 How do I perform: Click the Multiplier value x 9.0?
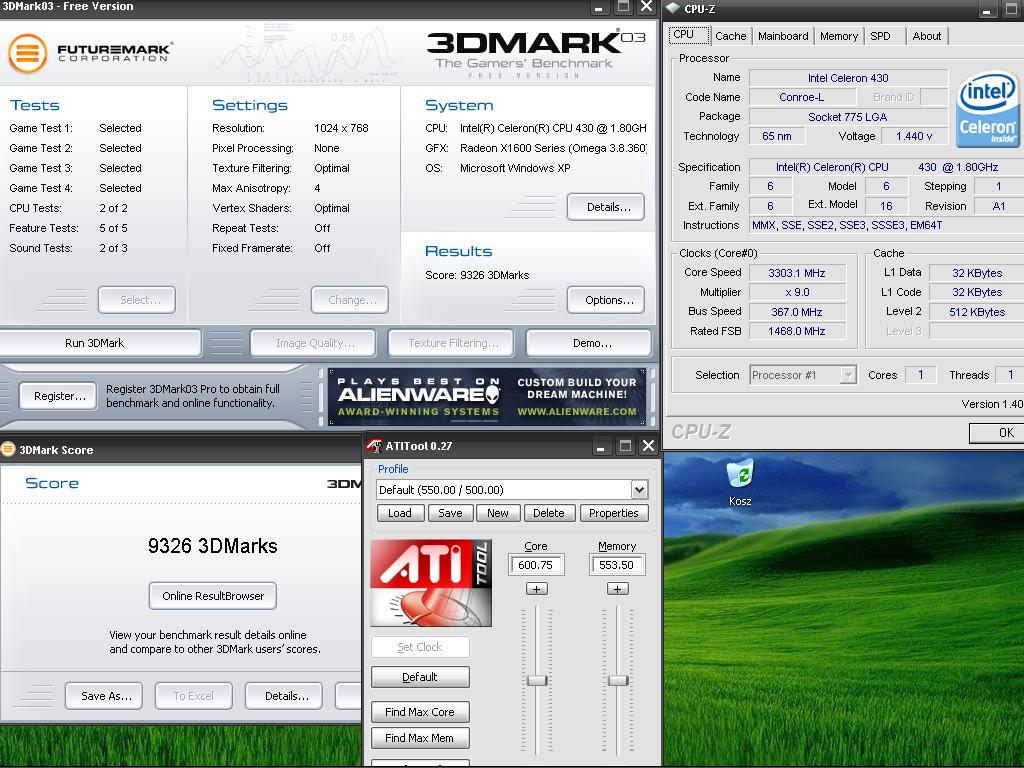(797, 292)
